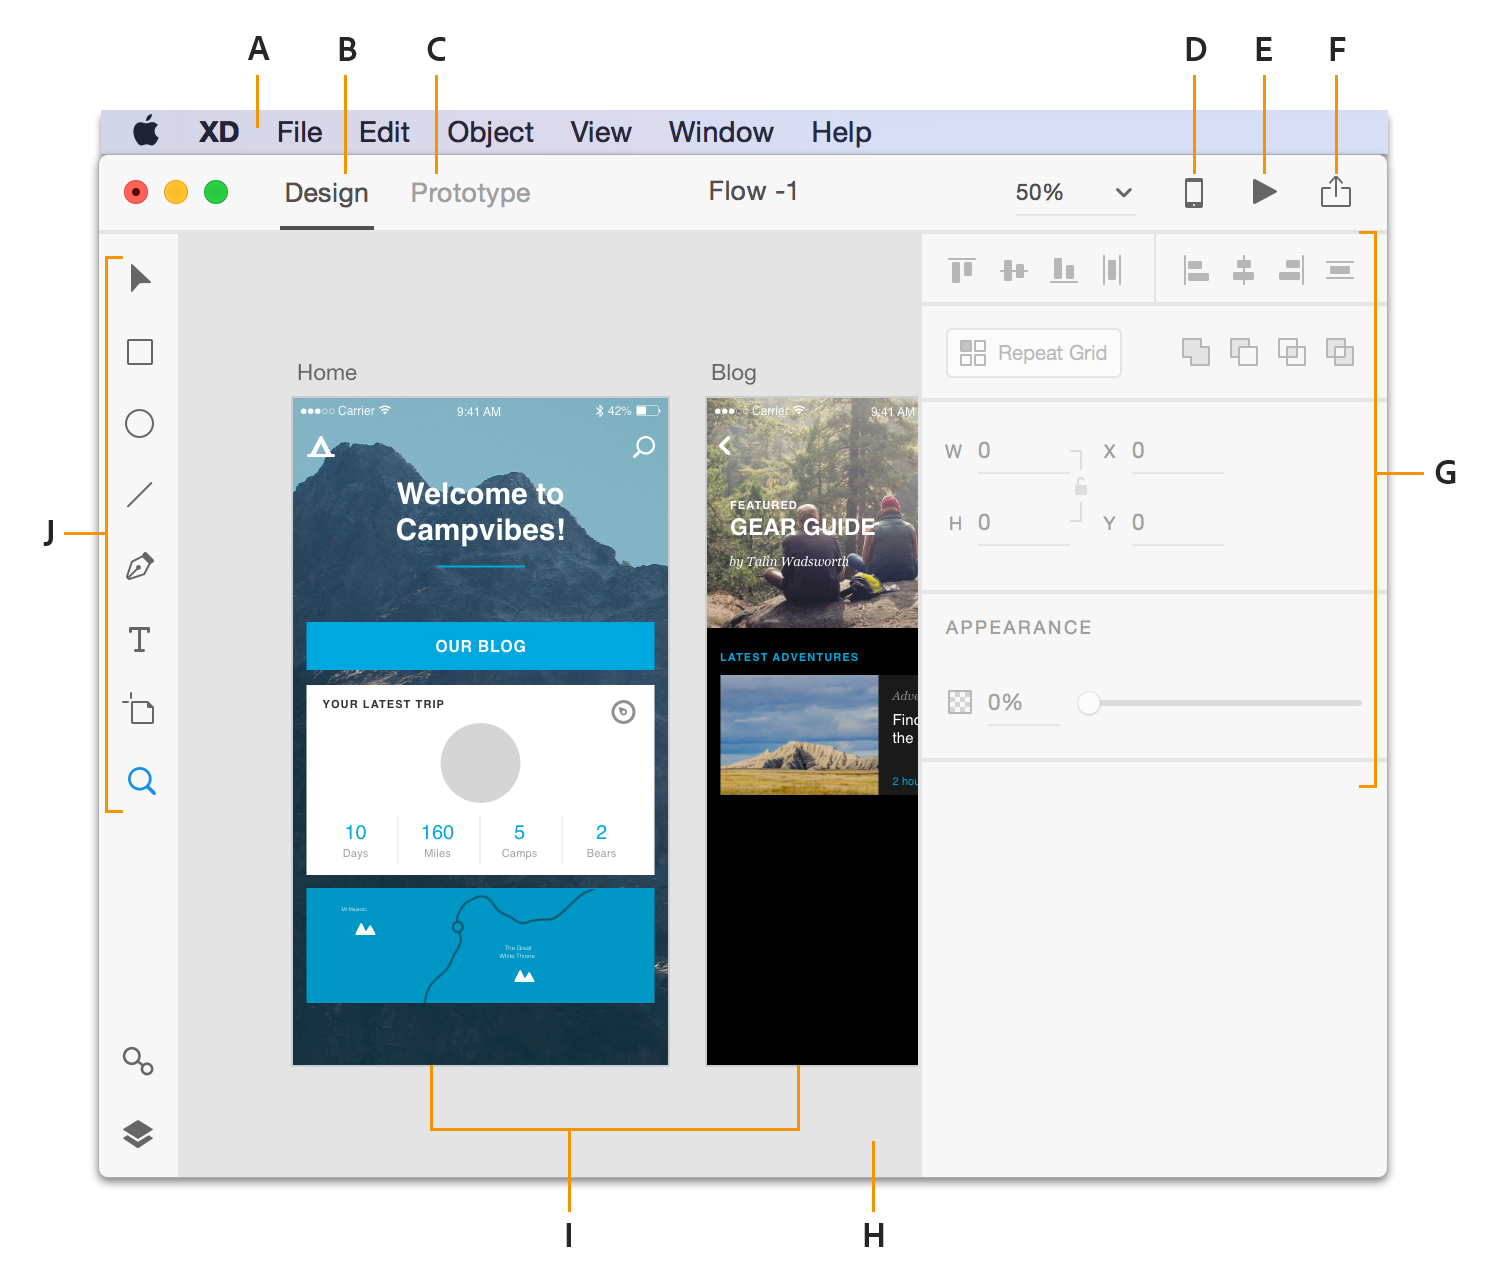Click the Repeat Grid button
The height and width of the screenshot is (1286, 1499).
1033,352
